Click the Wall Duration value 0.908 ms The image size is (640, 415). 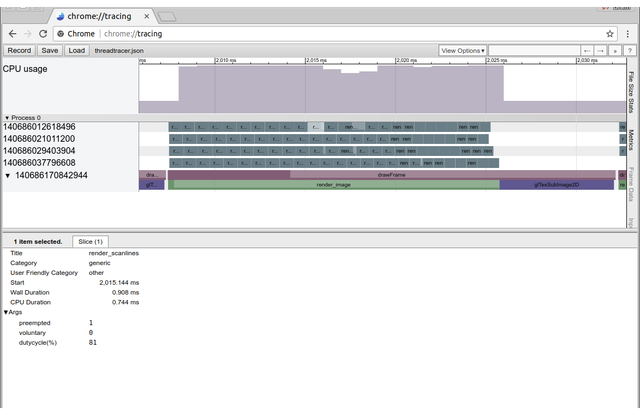pyautogui.click(x=126, y=293)
